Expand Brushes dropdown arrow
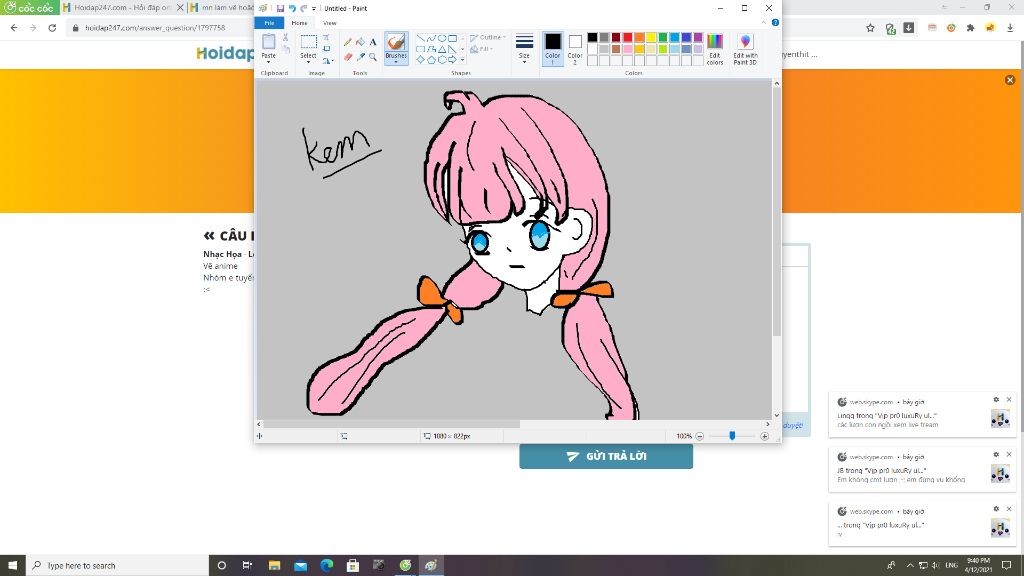 pyautogui.click(x=396, y=62)
